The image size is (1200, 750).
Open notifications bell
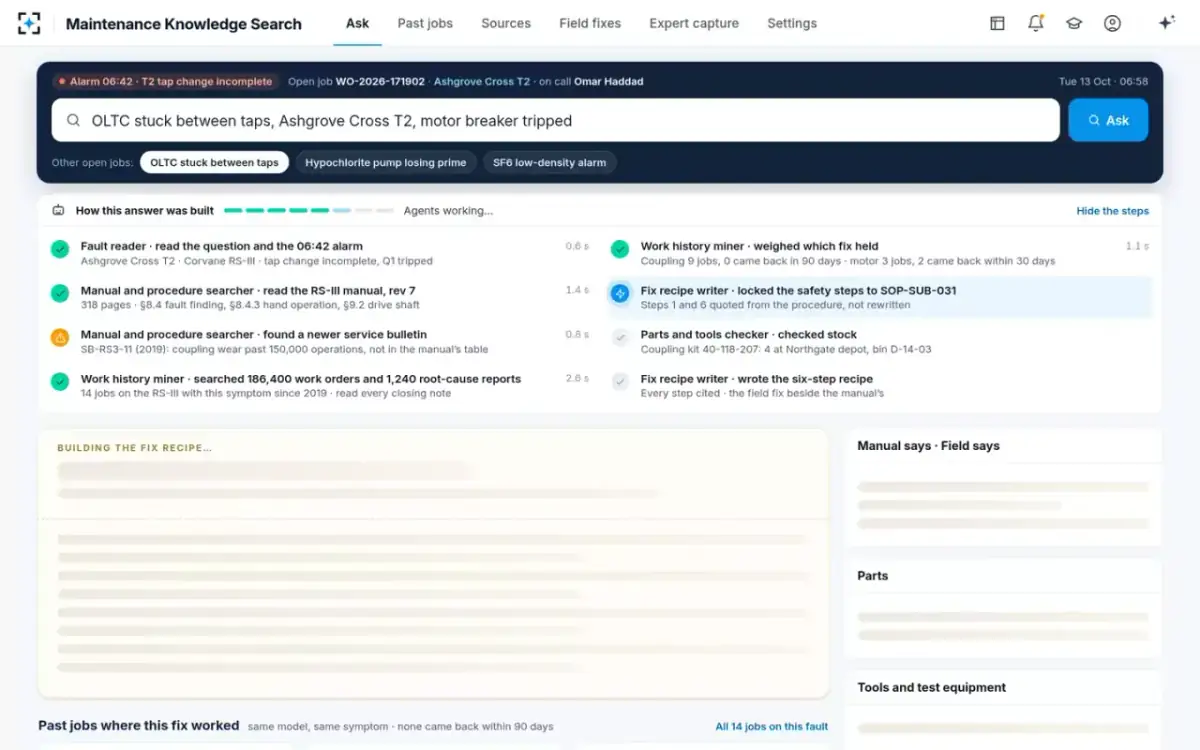[1036, 23]
